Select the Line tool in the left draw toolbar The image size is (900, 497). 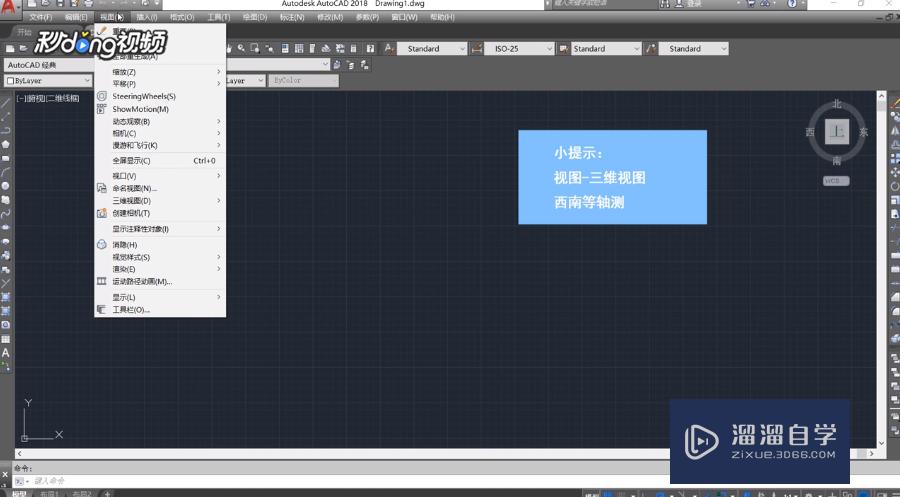pyautogui.click(x=5, y=103)
